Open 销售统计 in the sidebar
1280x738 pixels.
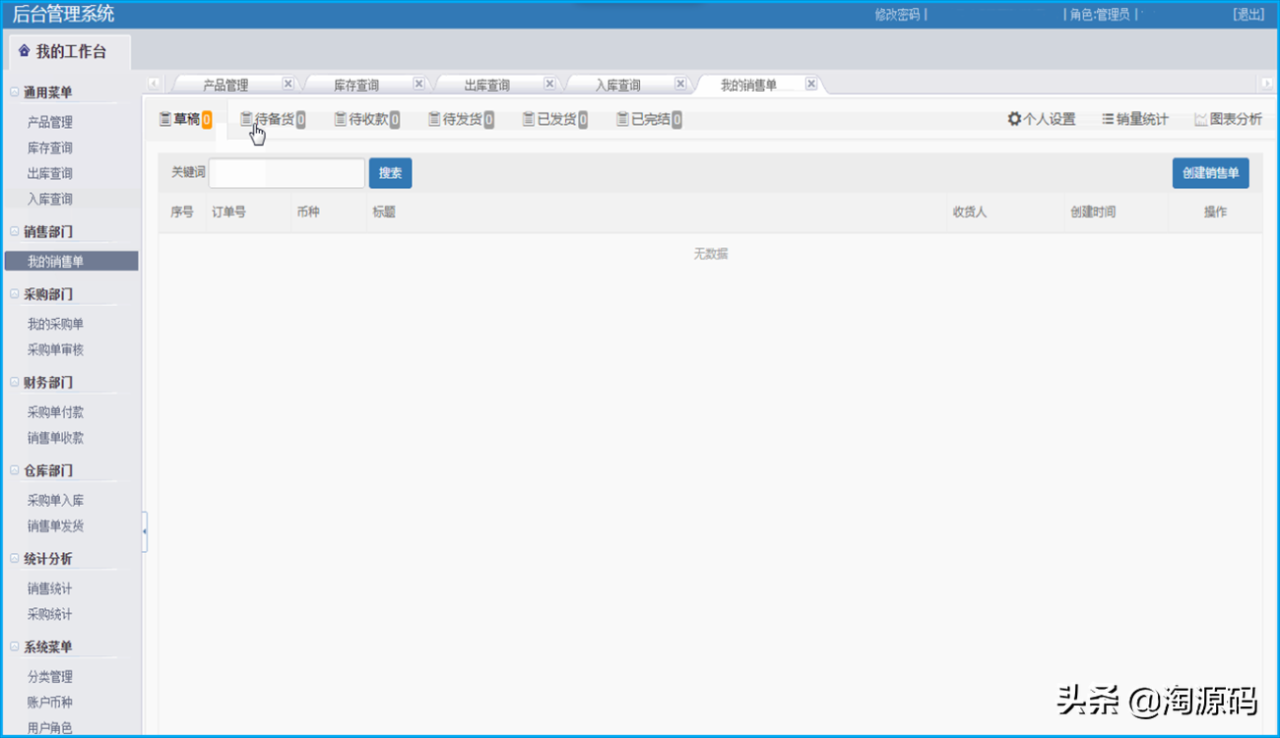pyautogui.click(x=50, y=588)
